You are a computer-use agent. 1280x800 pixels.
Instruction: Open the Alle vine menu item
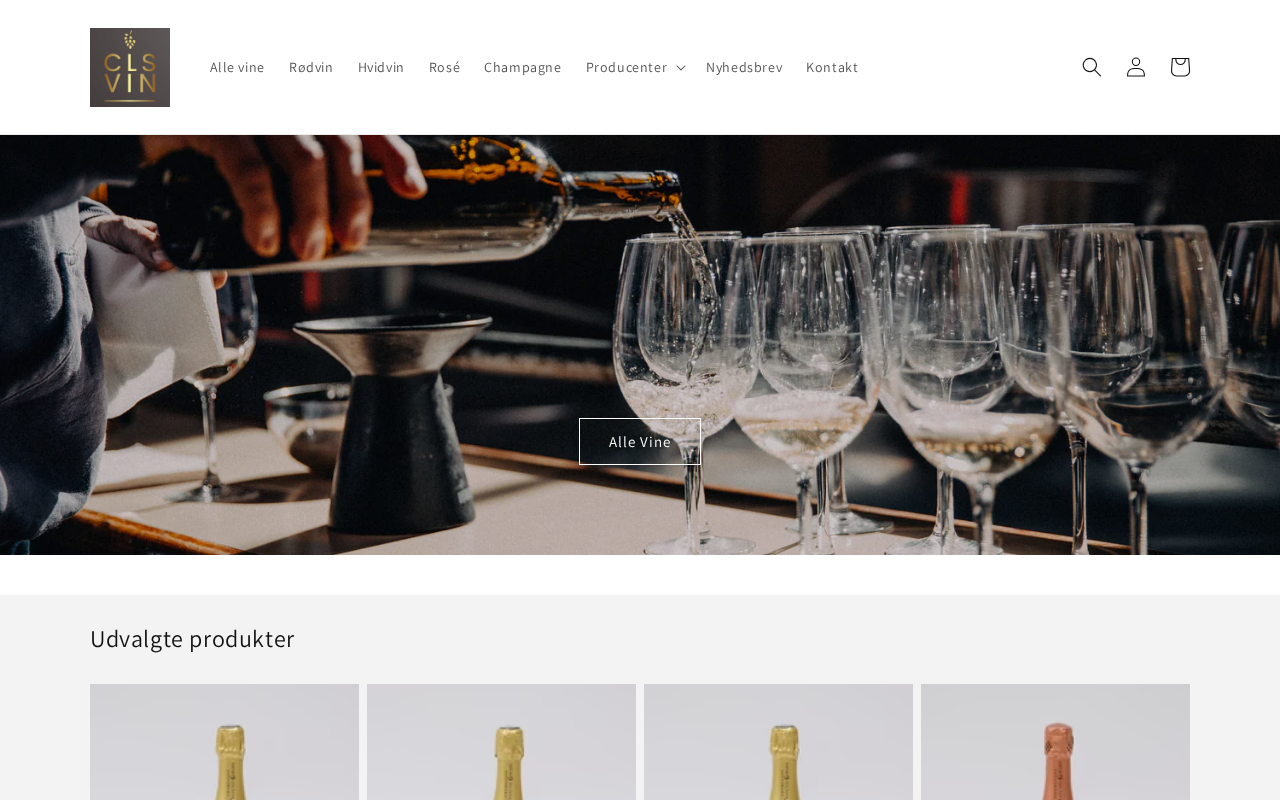(x=237, y=67)
